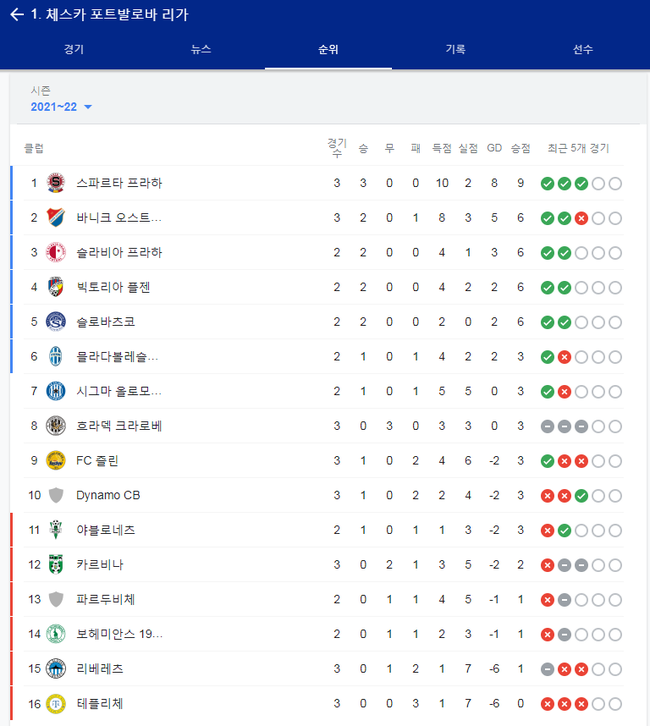Screen dimensions: 650x726
Task: Click 바니크 오스트라바 red loss indicator
Action: (x=581, y=219)
